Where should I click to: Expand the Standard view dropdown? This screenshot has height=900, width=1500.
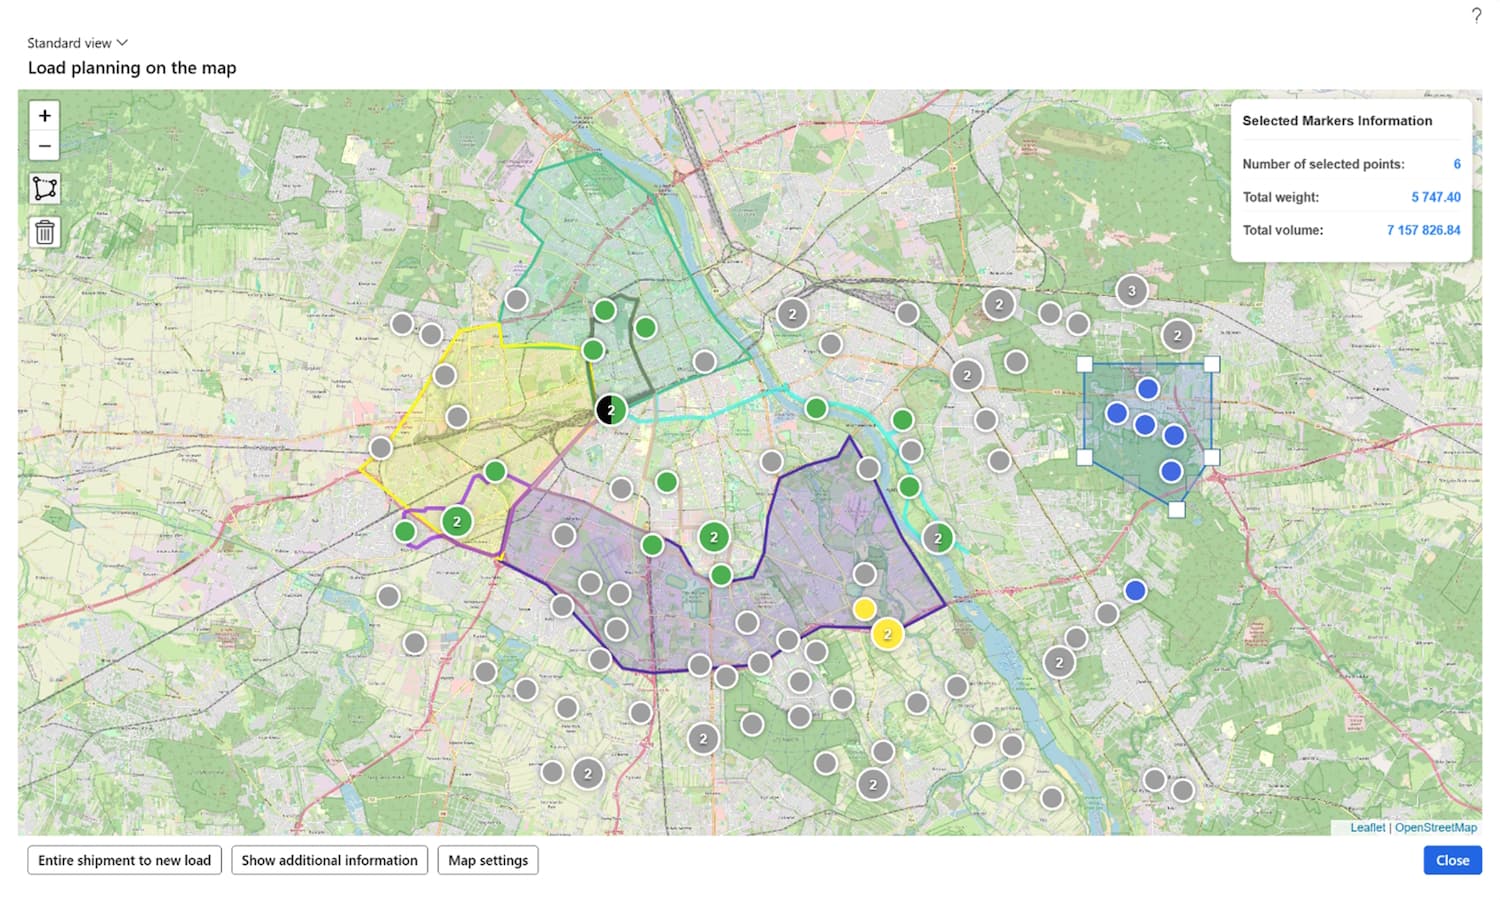[x=78, y=43]
